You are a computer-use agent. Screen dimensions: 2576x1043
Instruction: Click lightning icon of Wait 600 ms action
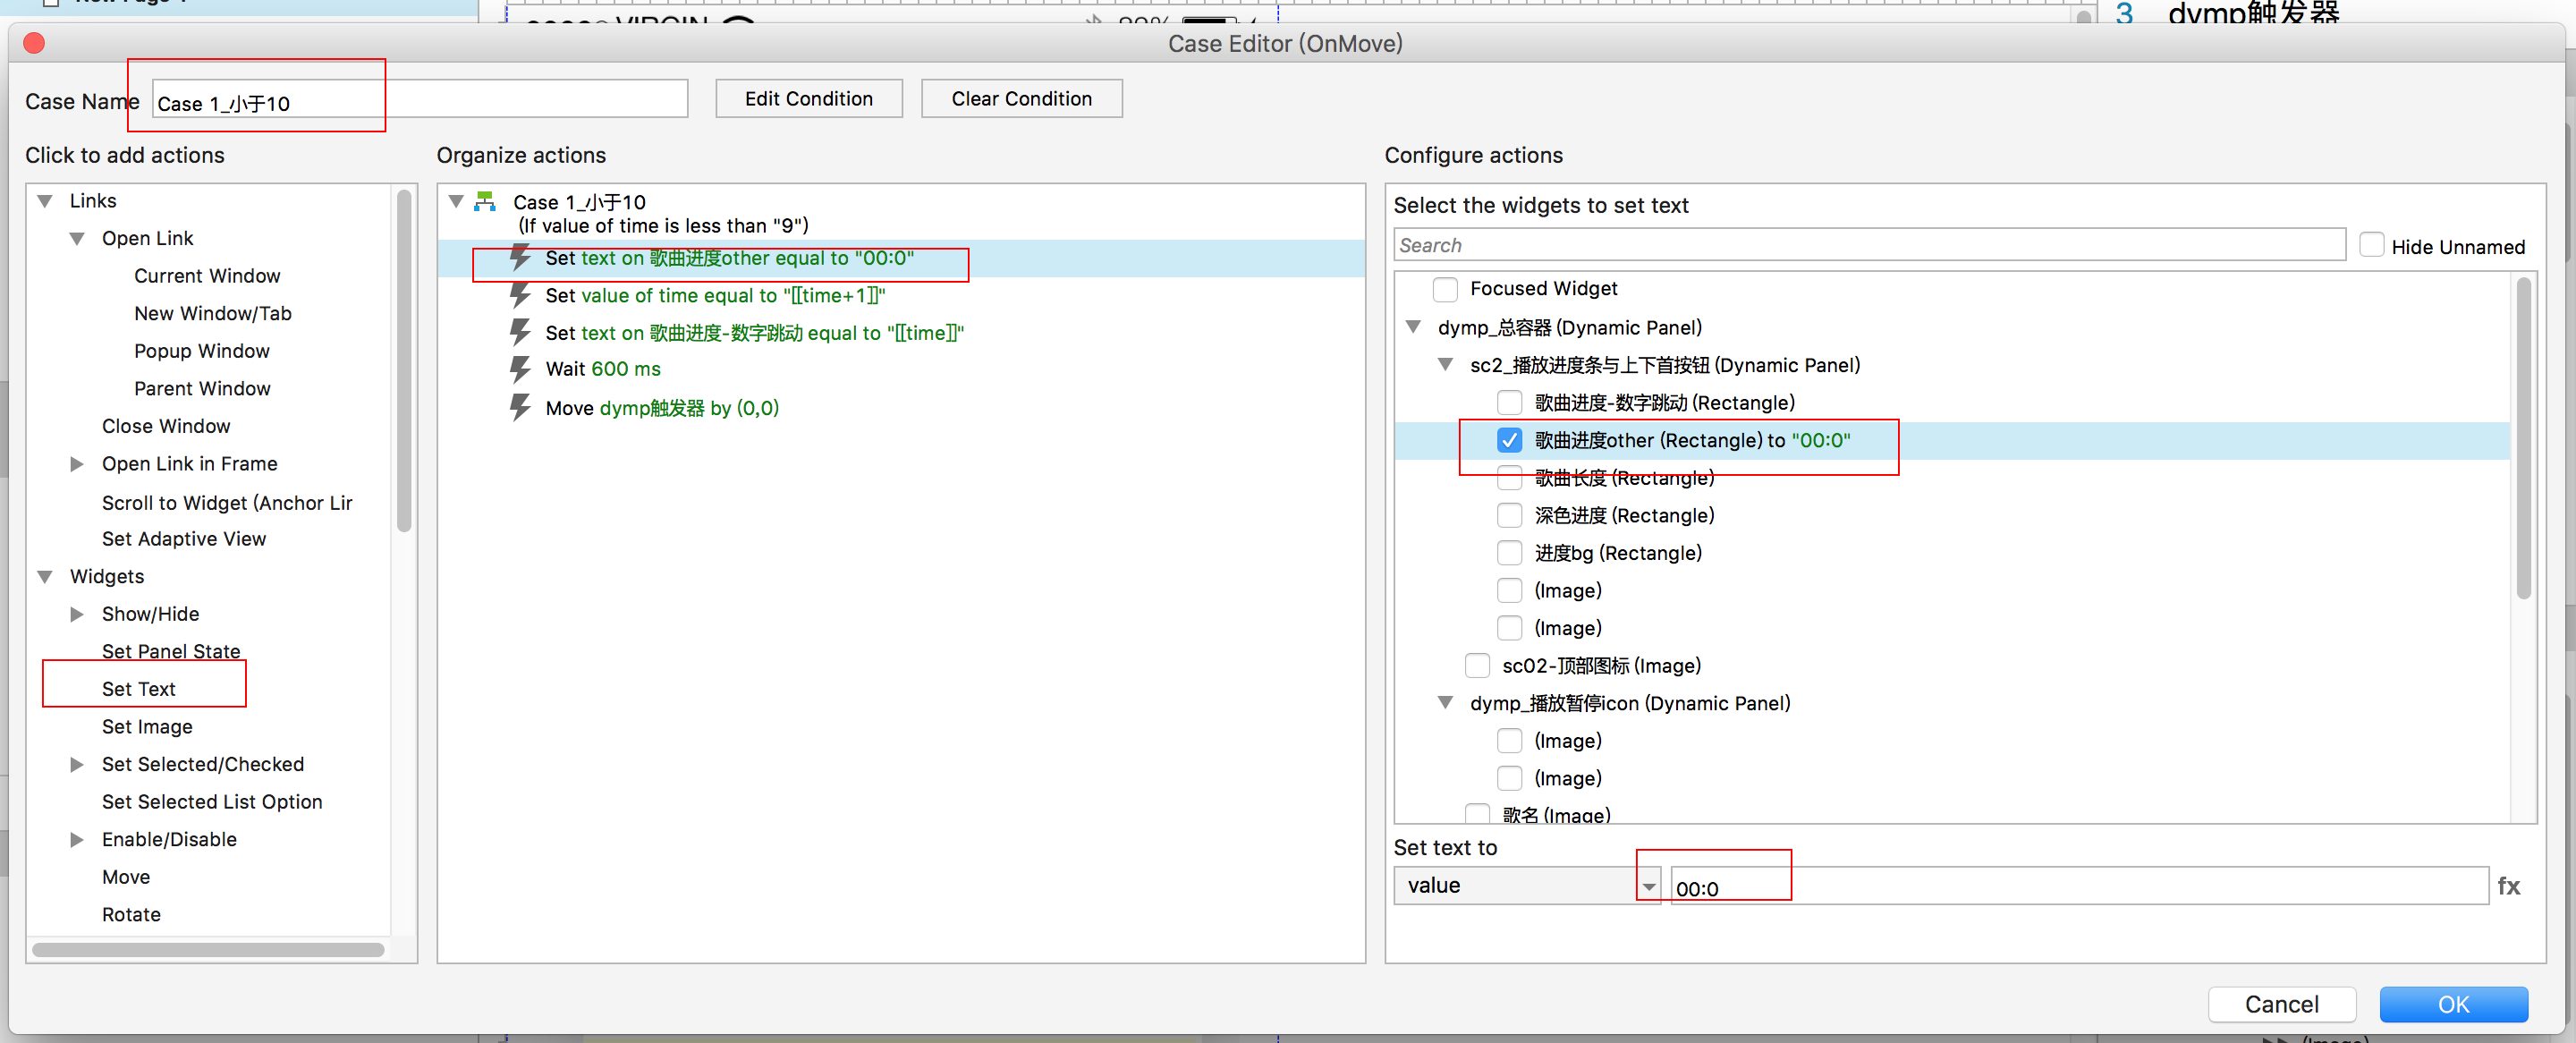point(520,369)
